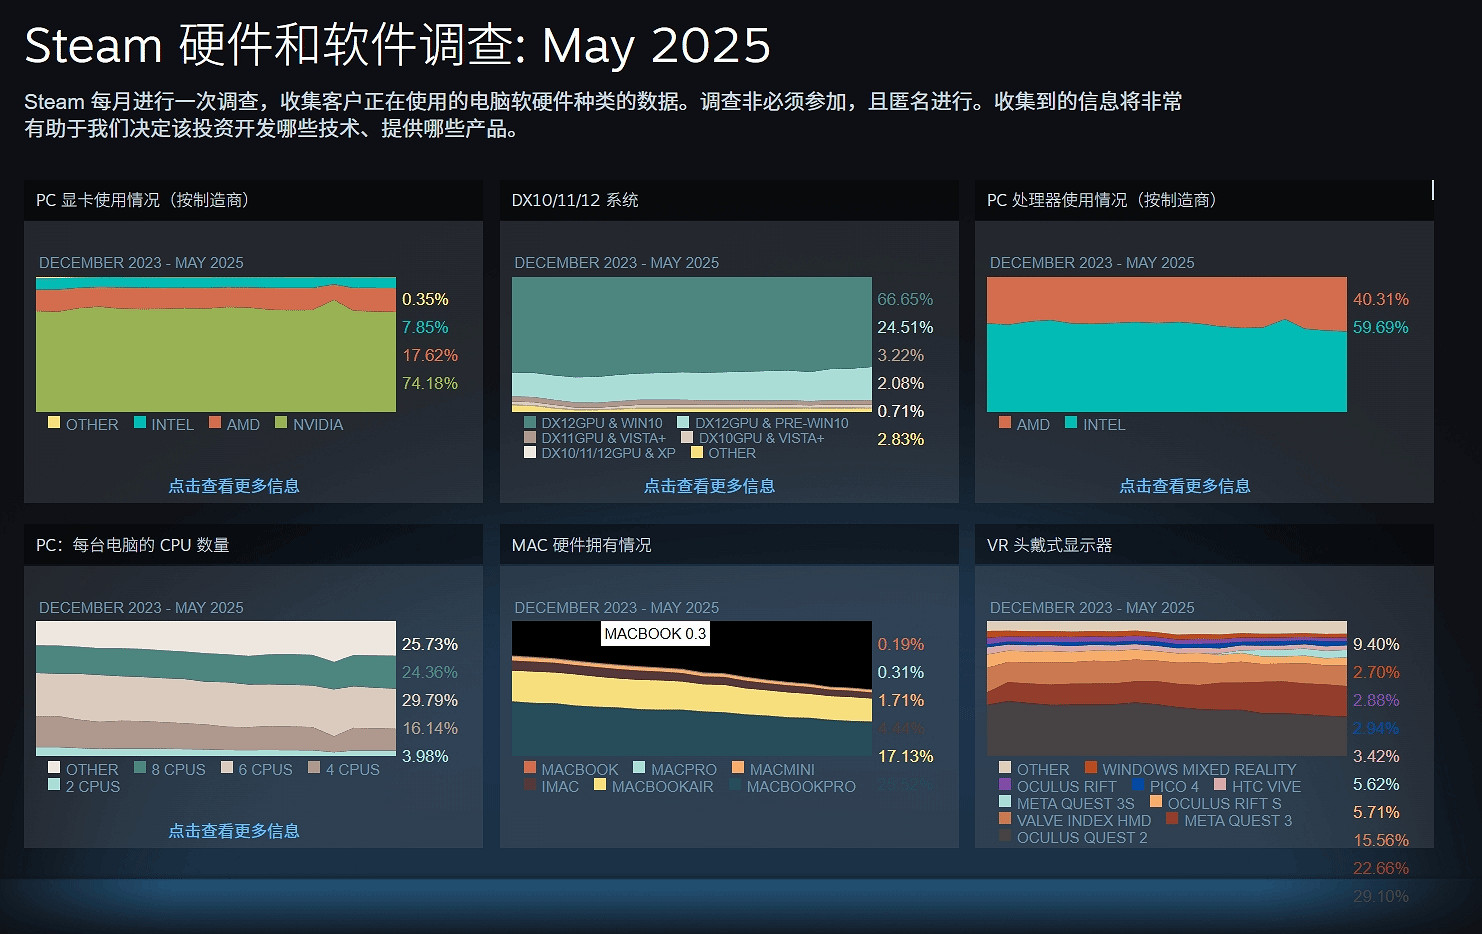Screen dimensions: 1482x934
Task: Click the WINDOWS MIXED REALITY legend marker
Action: click(1090, 769)
